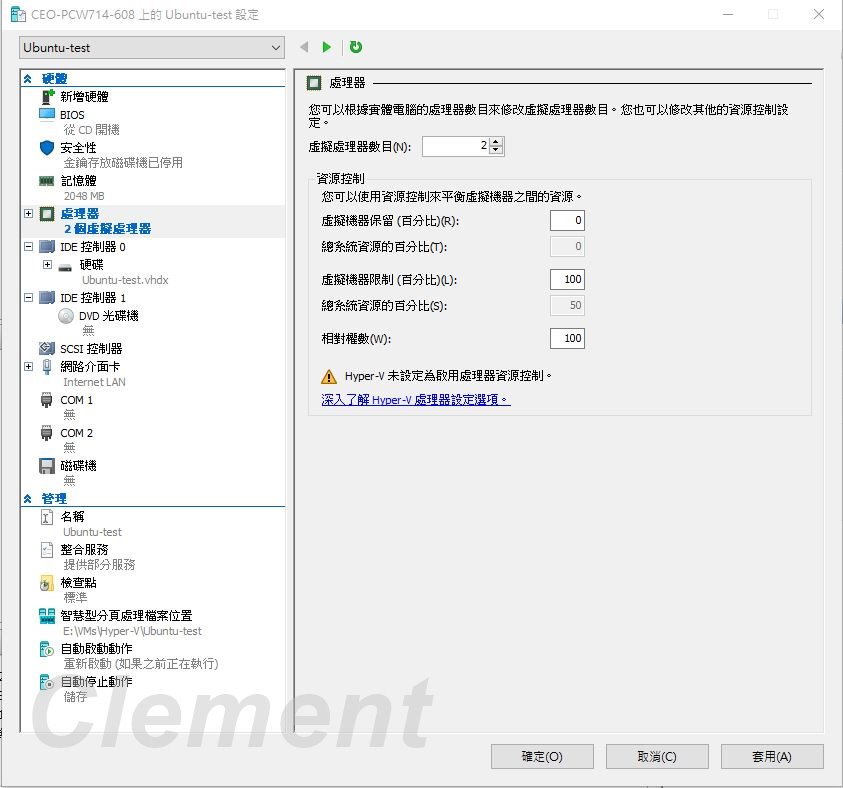Select the 硬碟 drive icon
This screenshot has height=788, width=843.
pos(65,267)
